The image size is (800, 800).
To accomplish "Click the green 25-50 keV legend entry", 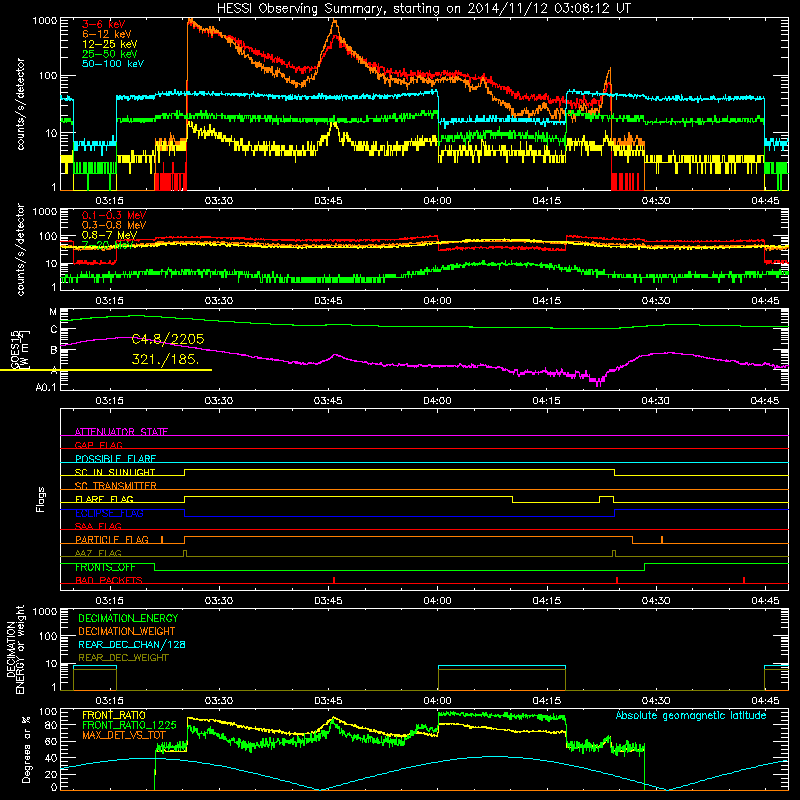I will pos(110,54).
